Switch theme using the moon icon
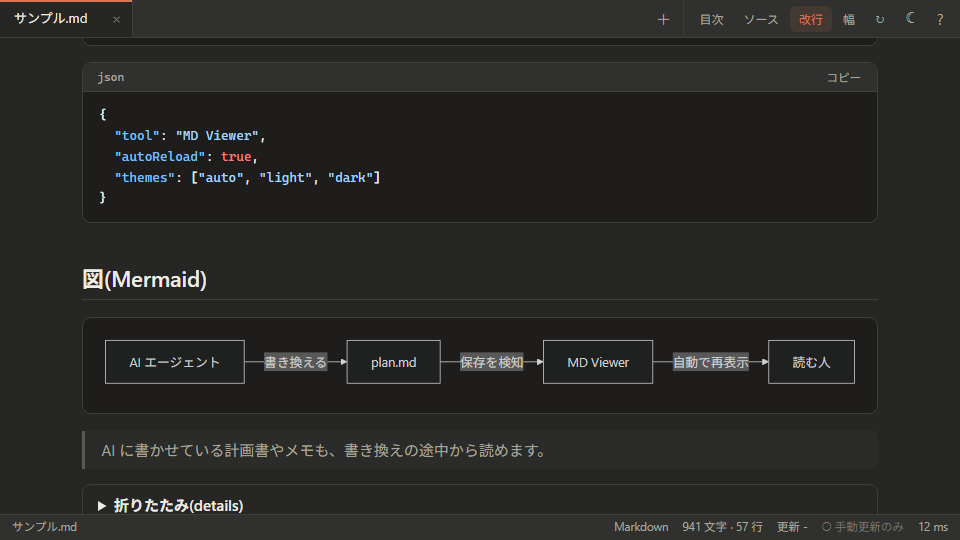 (910, 19)
